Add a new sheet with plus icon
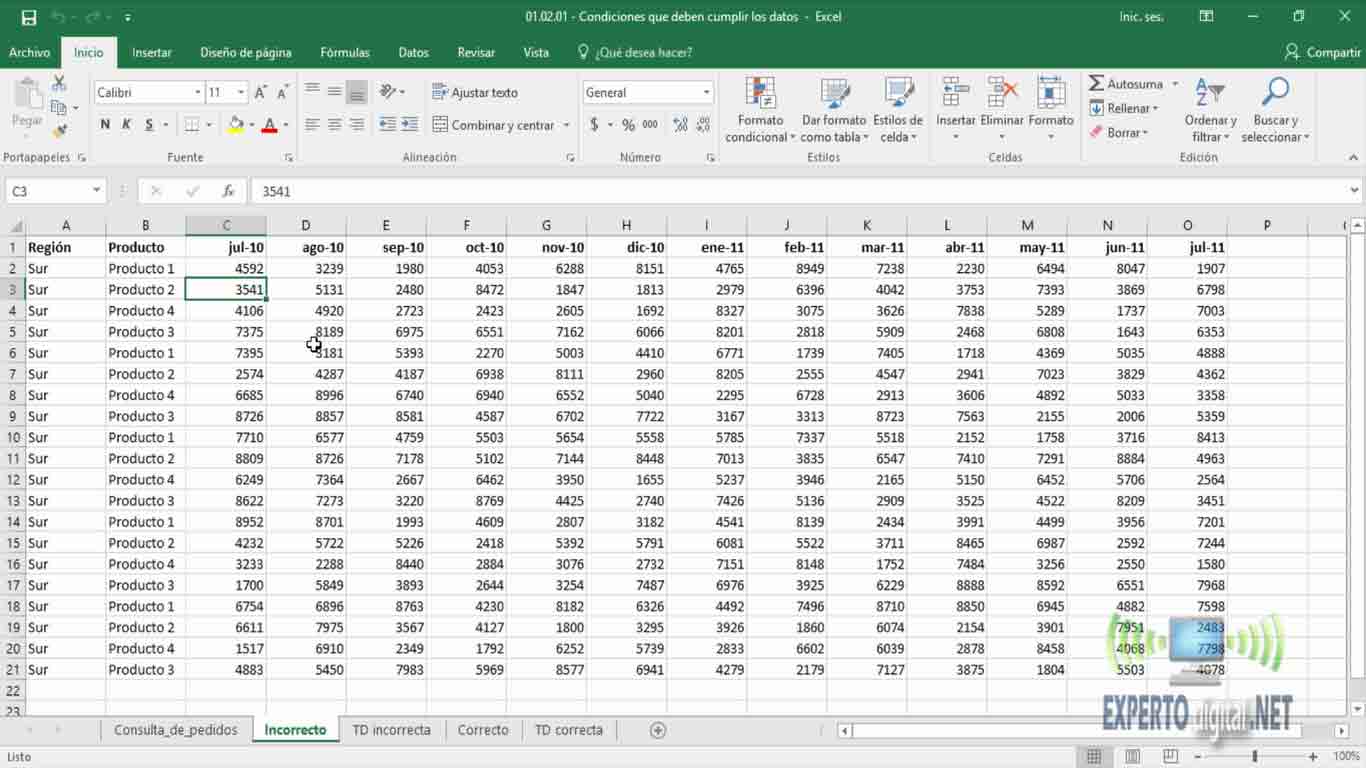The width and height of the screenshot is (1366, 768). pos(658,730)
